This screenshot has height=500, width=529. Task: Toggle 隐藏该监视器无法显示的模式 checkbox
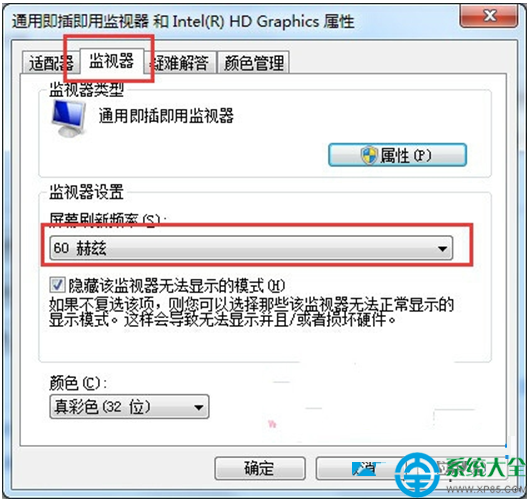click(x=57, y=285)
